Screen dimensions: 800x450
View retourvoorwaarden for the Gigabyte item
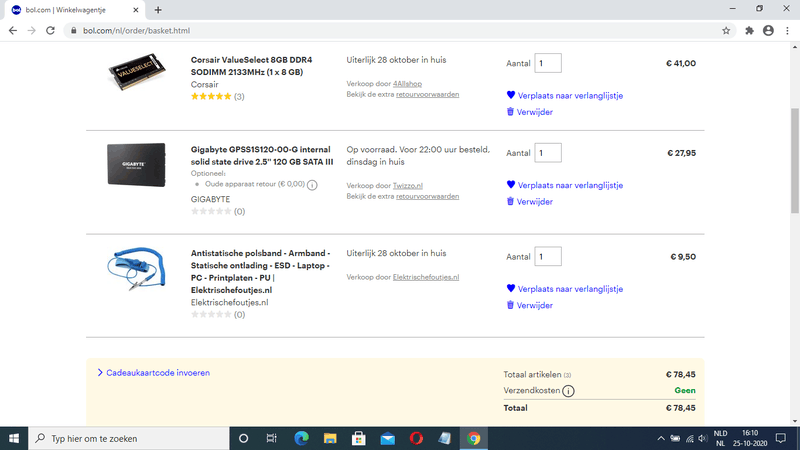(x=428, y=196)
